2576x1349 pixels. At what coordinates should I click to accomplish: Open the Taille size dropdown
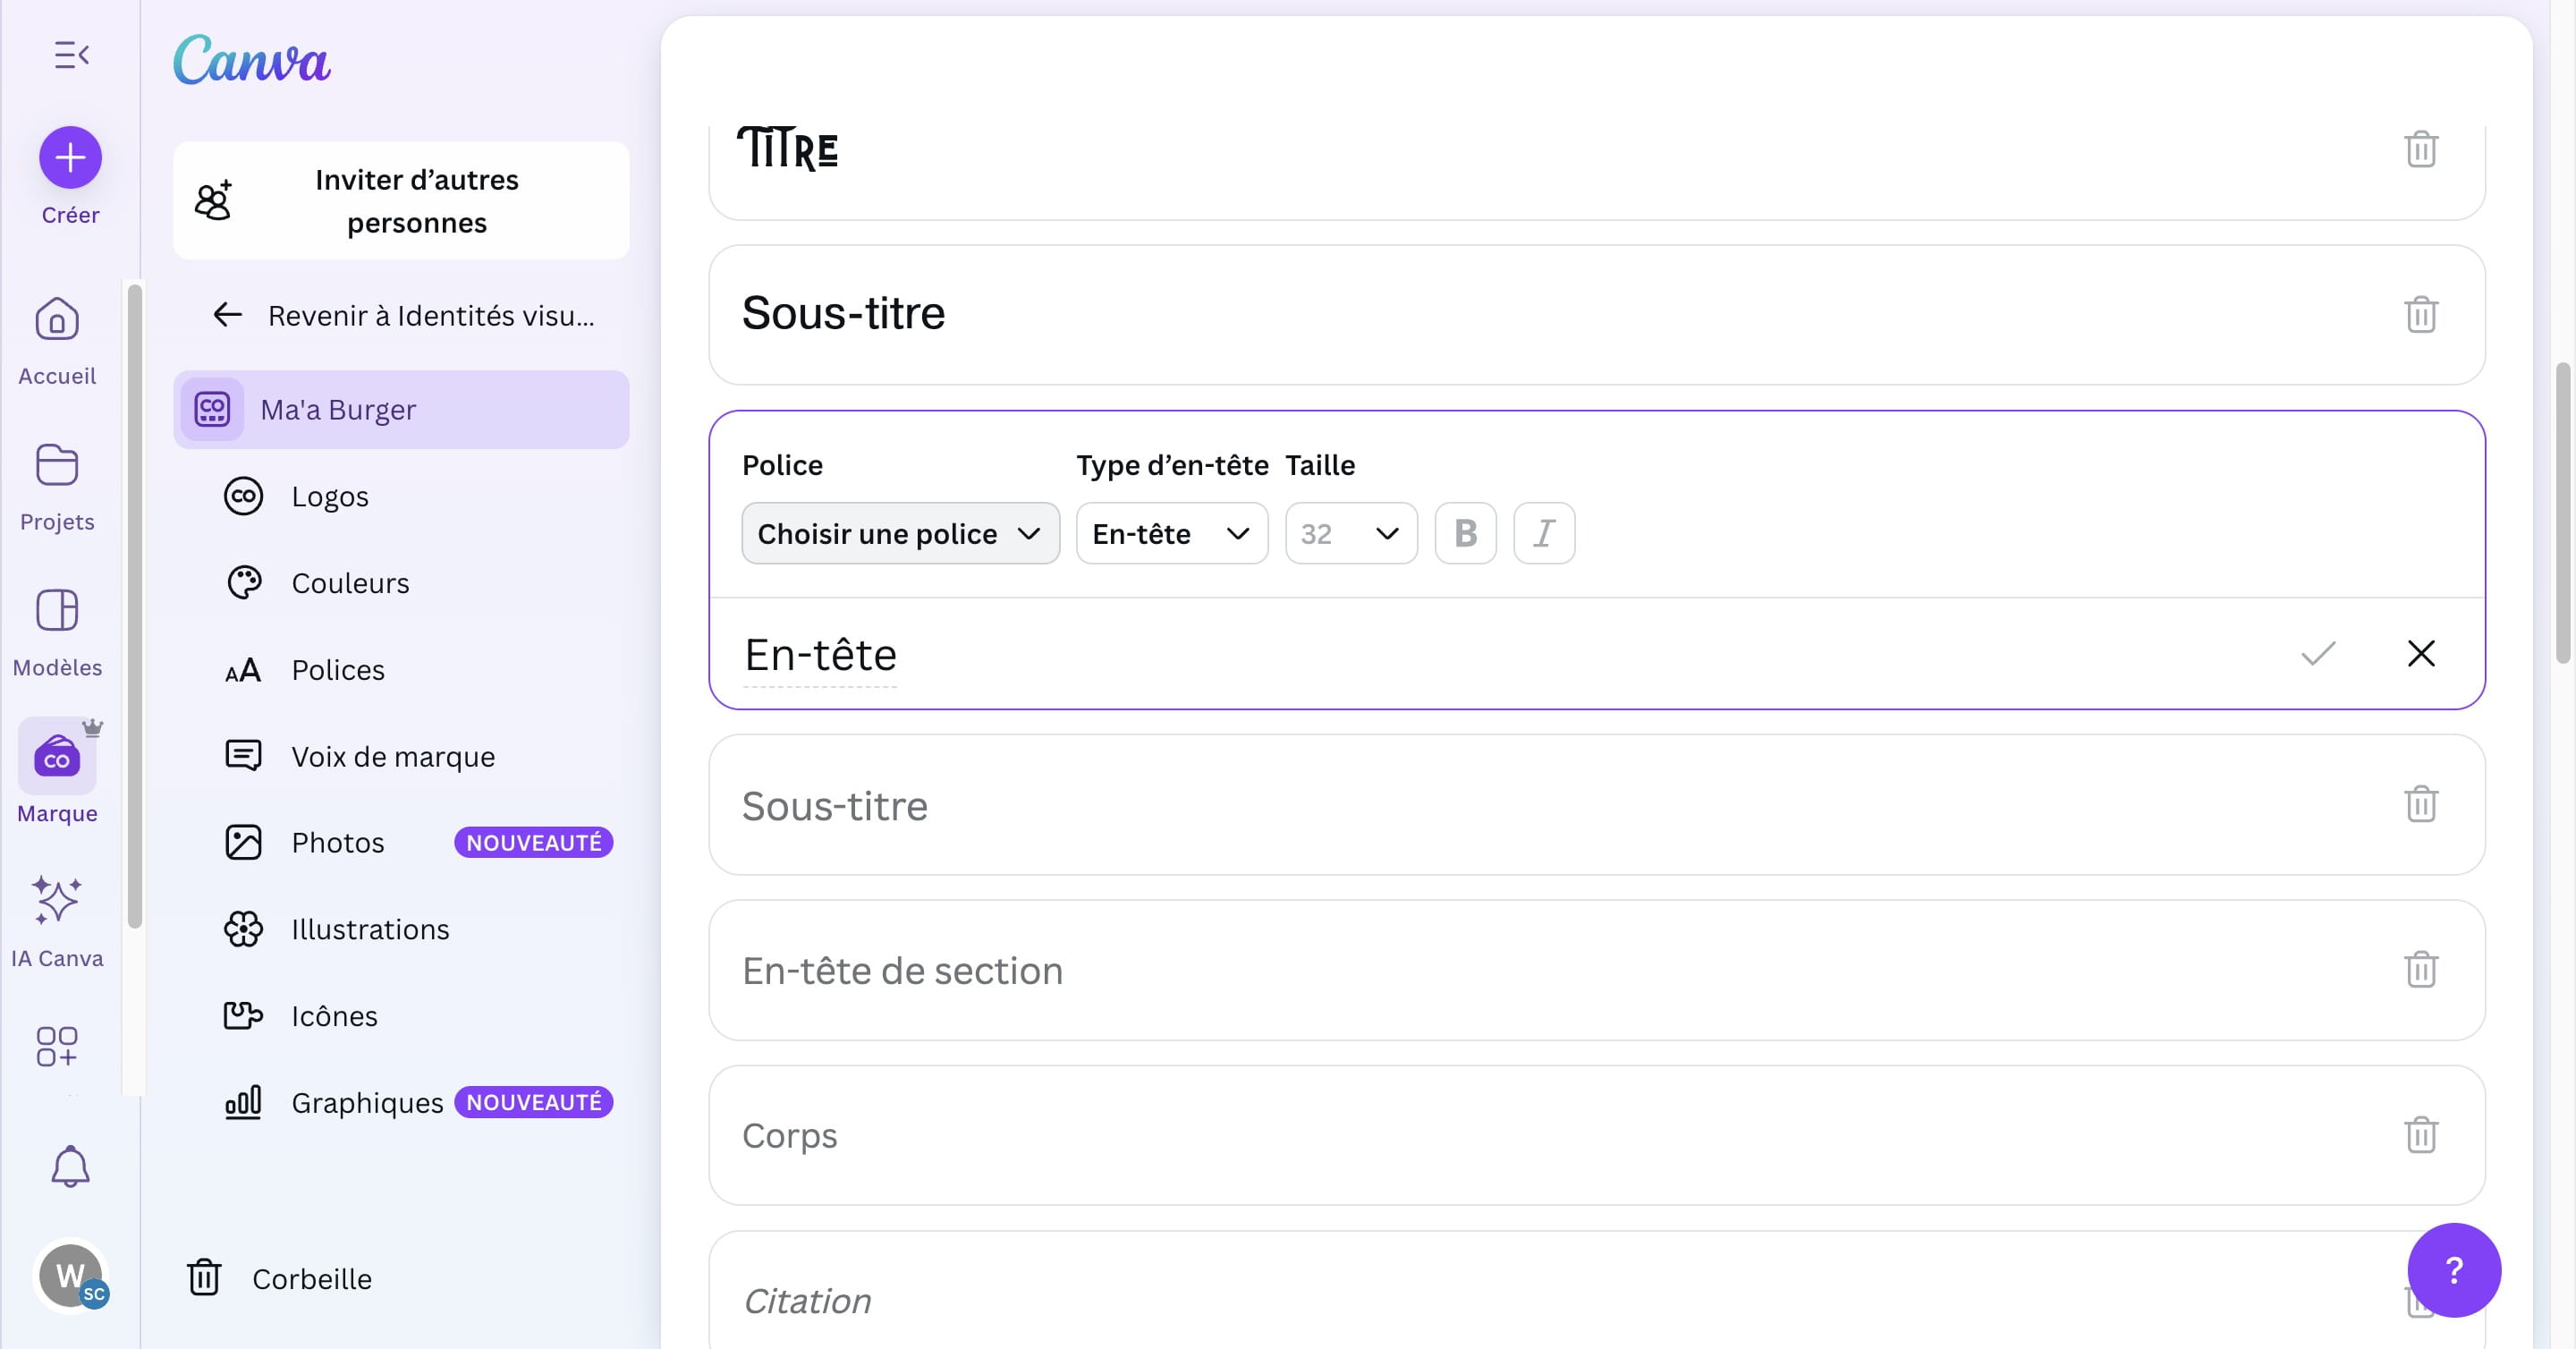[1350, 533]
